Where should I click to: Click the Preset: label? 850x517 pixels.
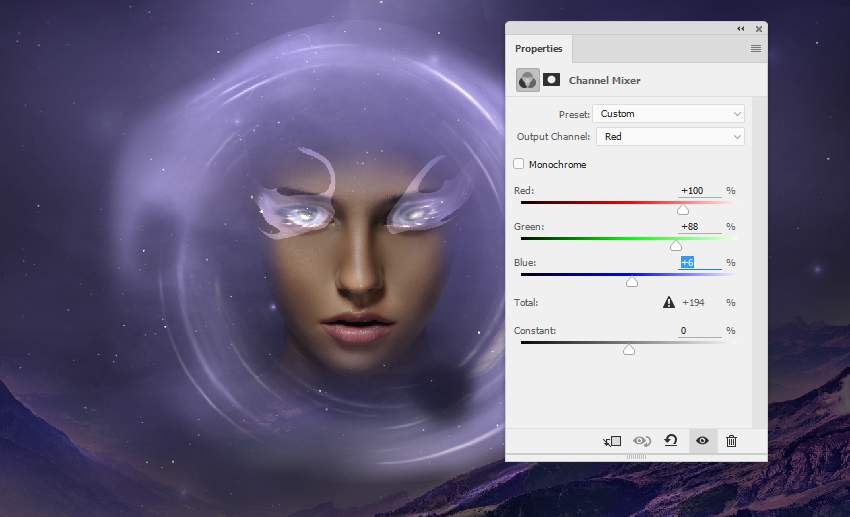[x=574, y=114]
